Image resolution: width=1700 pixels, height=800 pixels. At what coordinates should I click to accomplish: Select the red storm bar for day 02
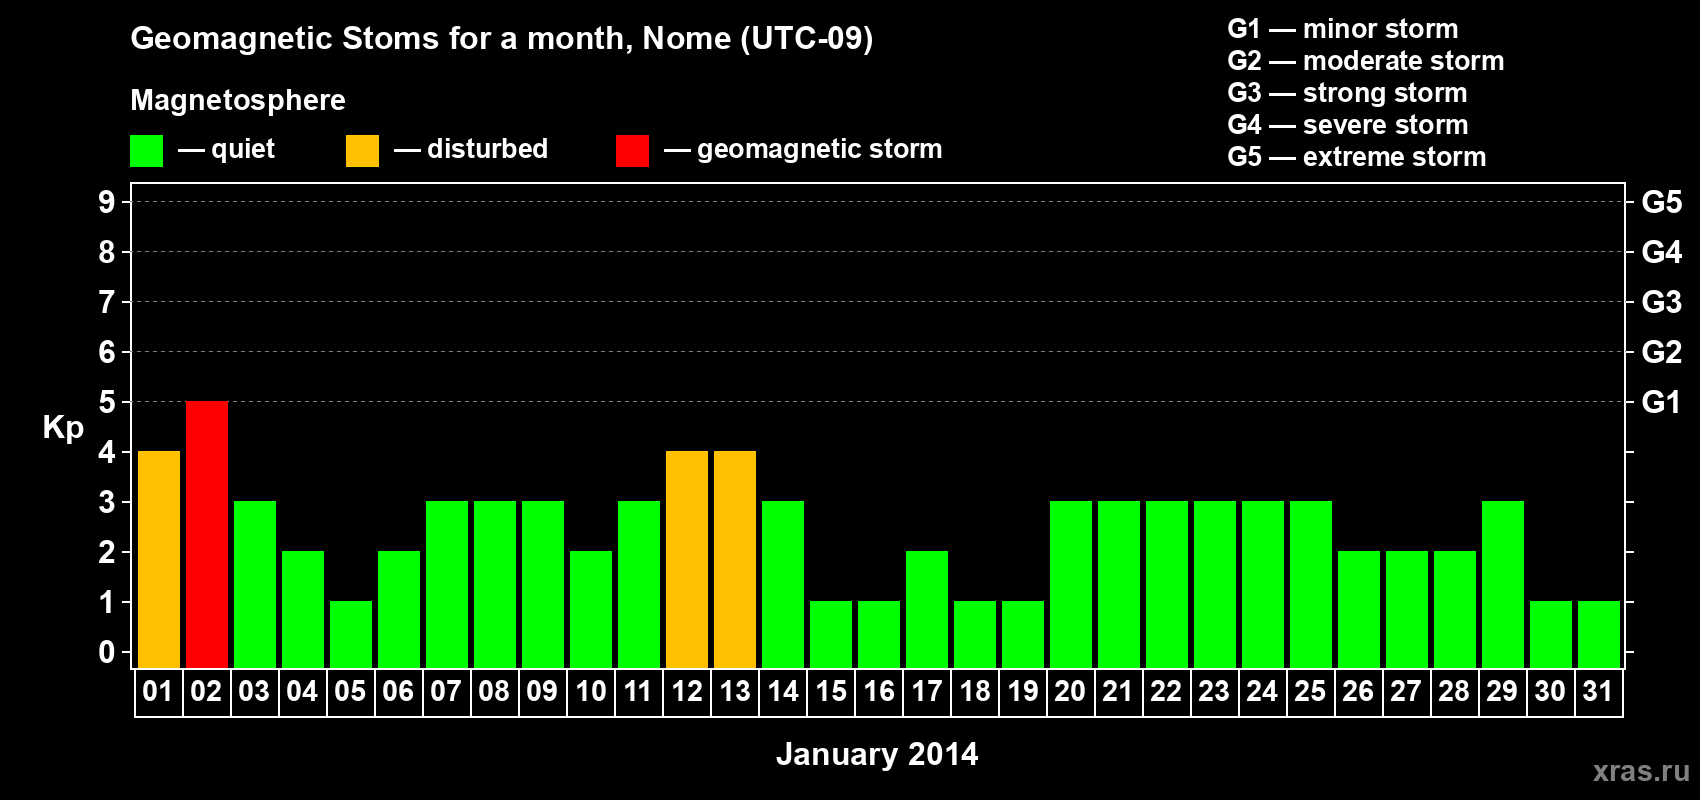[207, 535]
